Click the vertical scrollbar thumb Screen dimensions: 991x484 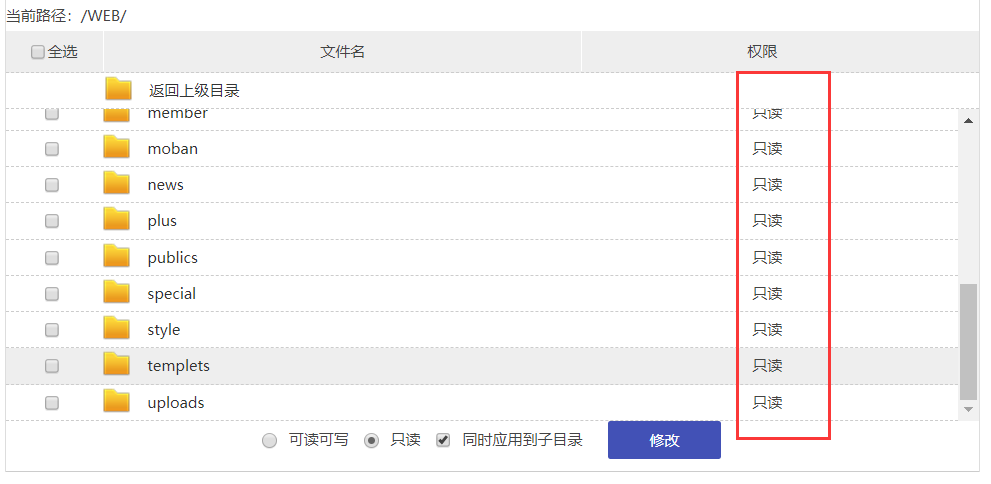[x=968, y=340]
